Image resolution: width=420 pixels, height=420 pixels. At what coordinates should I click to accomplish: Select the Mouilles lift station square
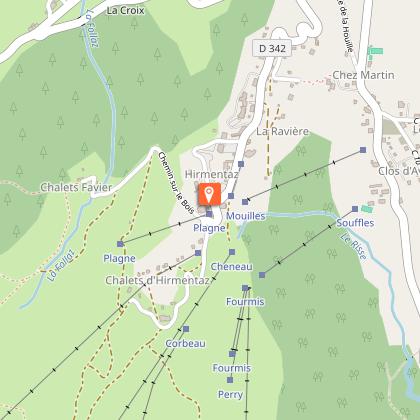[245, 202]
